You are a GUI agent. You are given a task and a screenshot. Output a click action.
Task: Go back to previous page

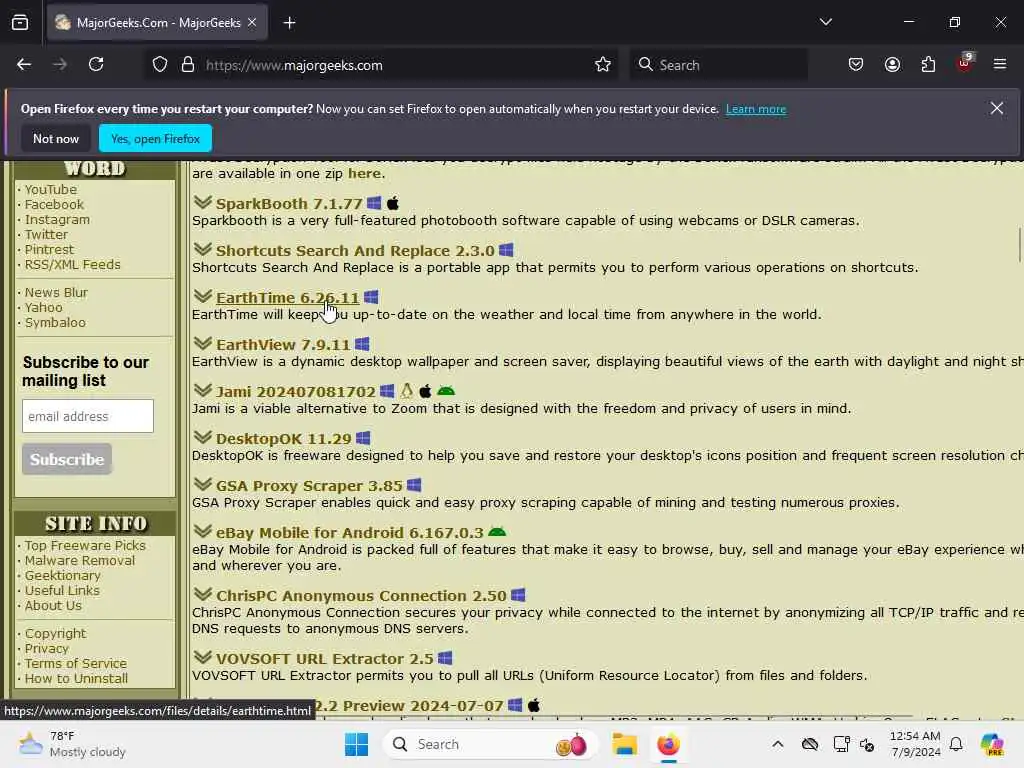24,65
